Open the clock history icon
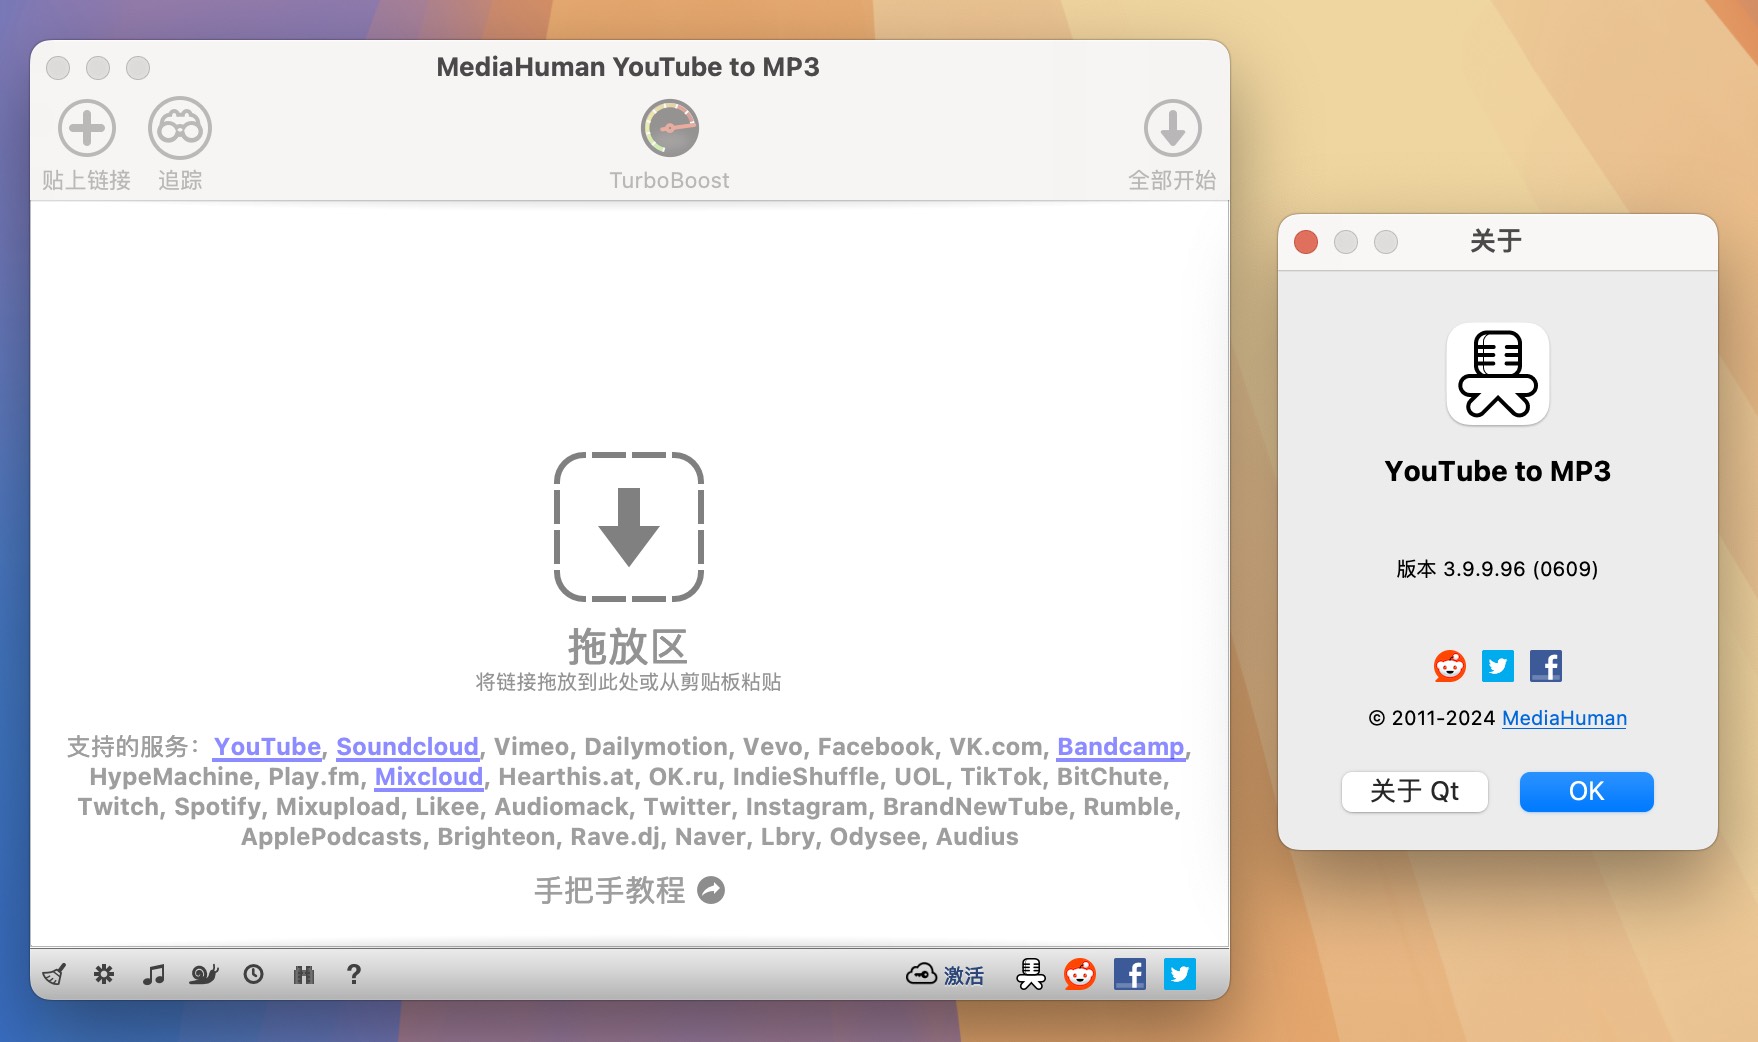This screenshot has width=1758, height=1042. tap(254, 974)
